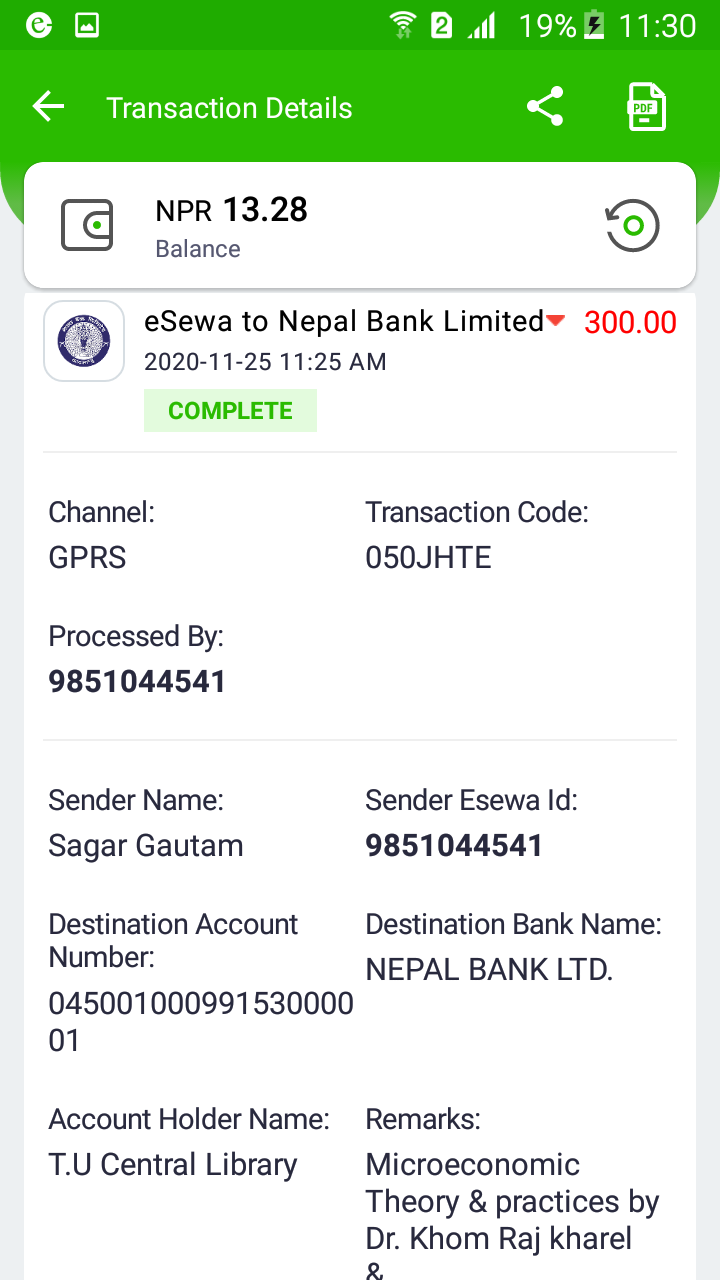
Task: Open the Nepal Bank Limited logo
Action: click(84, 341)
